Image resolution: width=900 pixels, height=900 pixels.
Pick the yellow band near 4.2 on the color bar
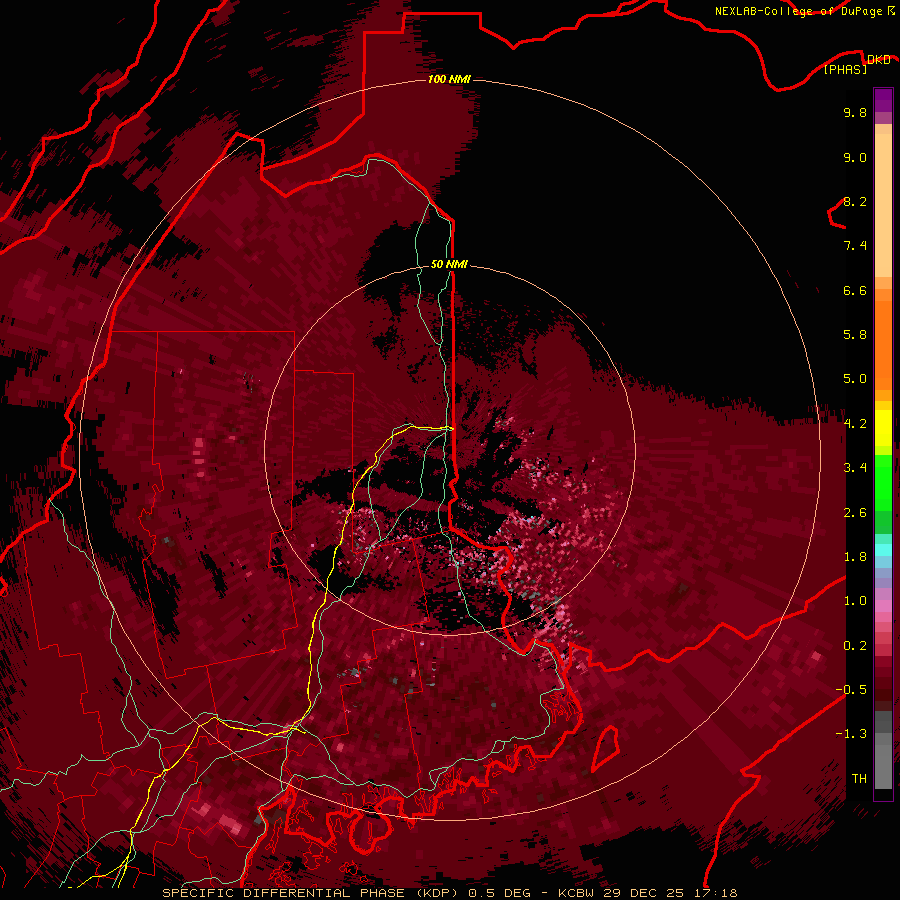tap(883, 428)
